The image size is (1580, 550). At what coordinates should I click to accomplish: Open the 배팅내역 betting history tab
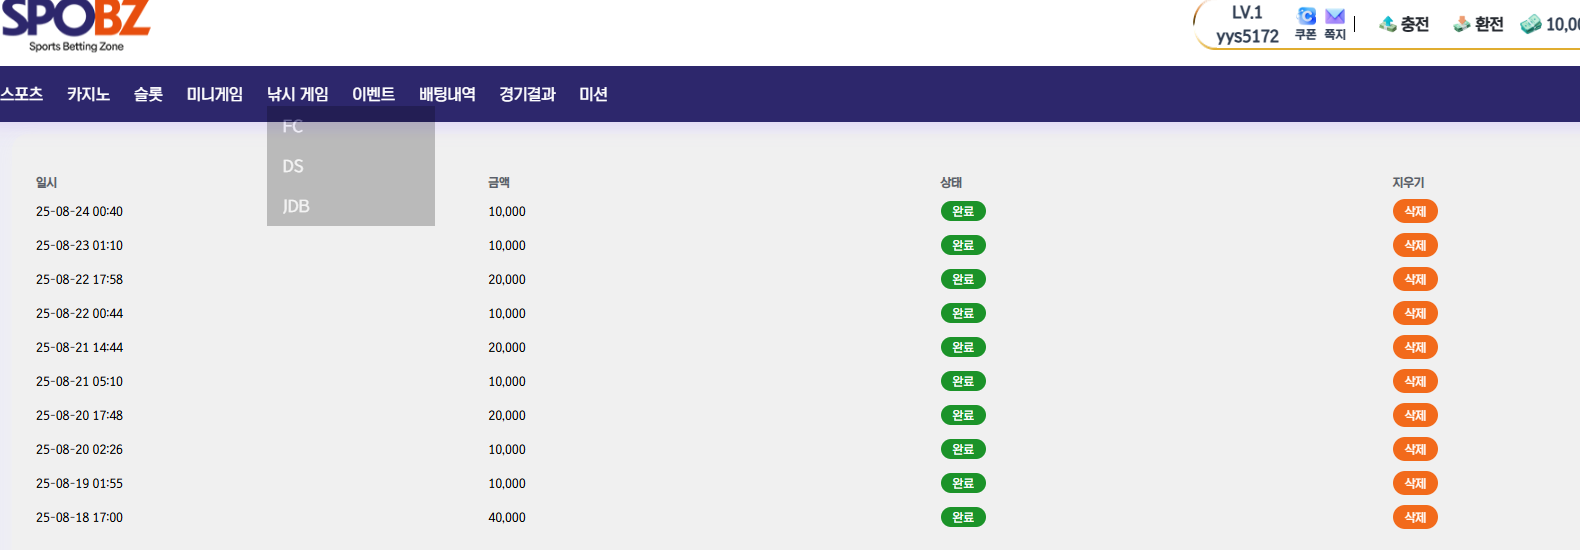coord(447,94)
